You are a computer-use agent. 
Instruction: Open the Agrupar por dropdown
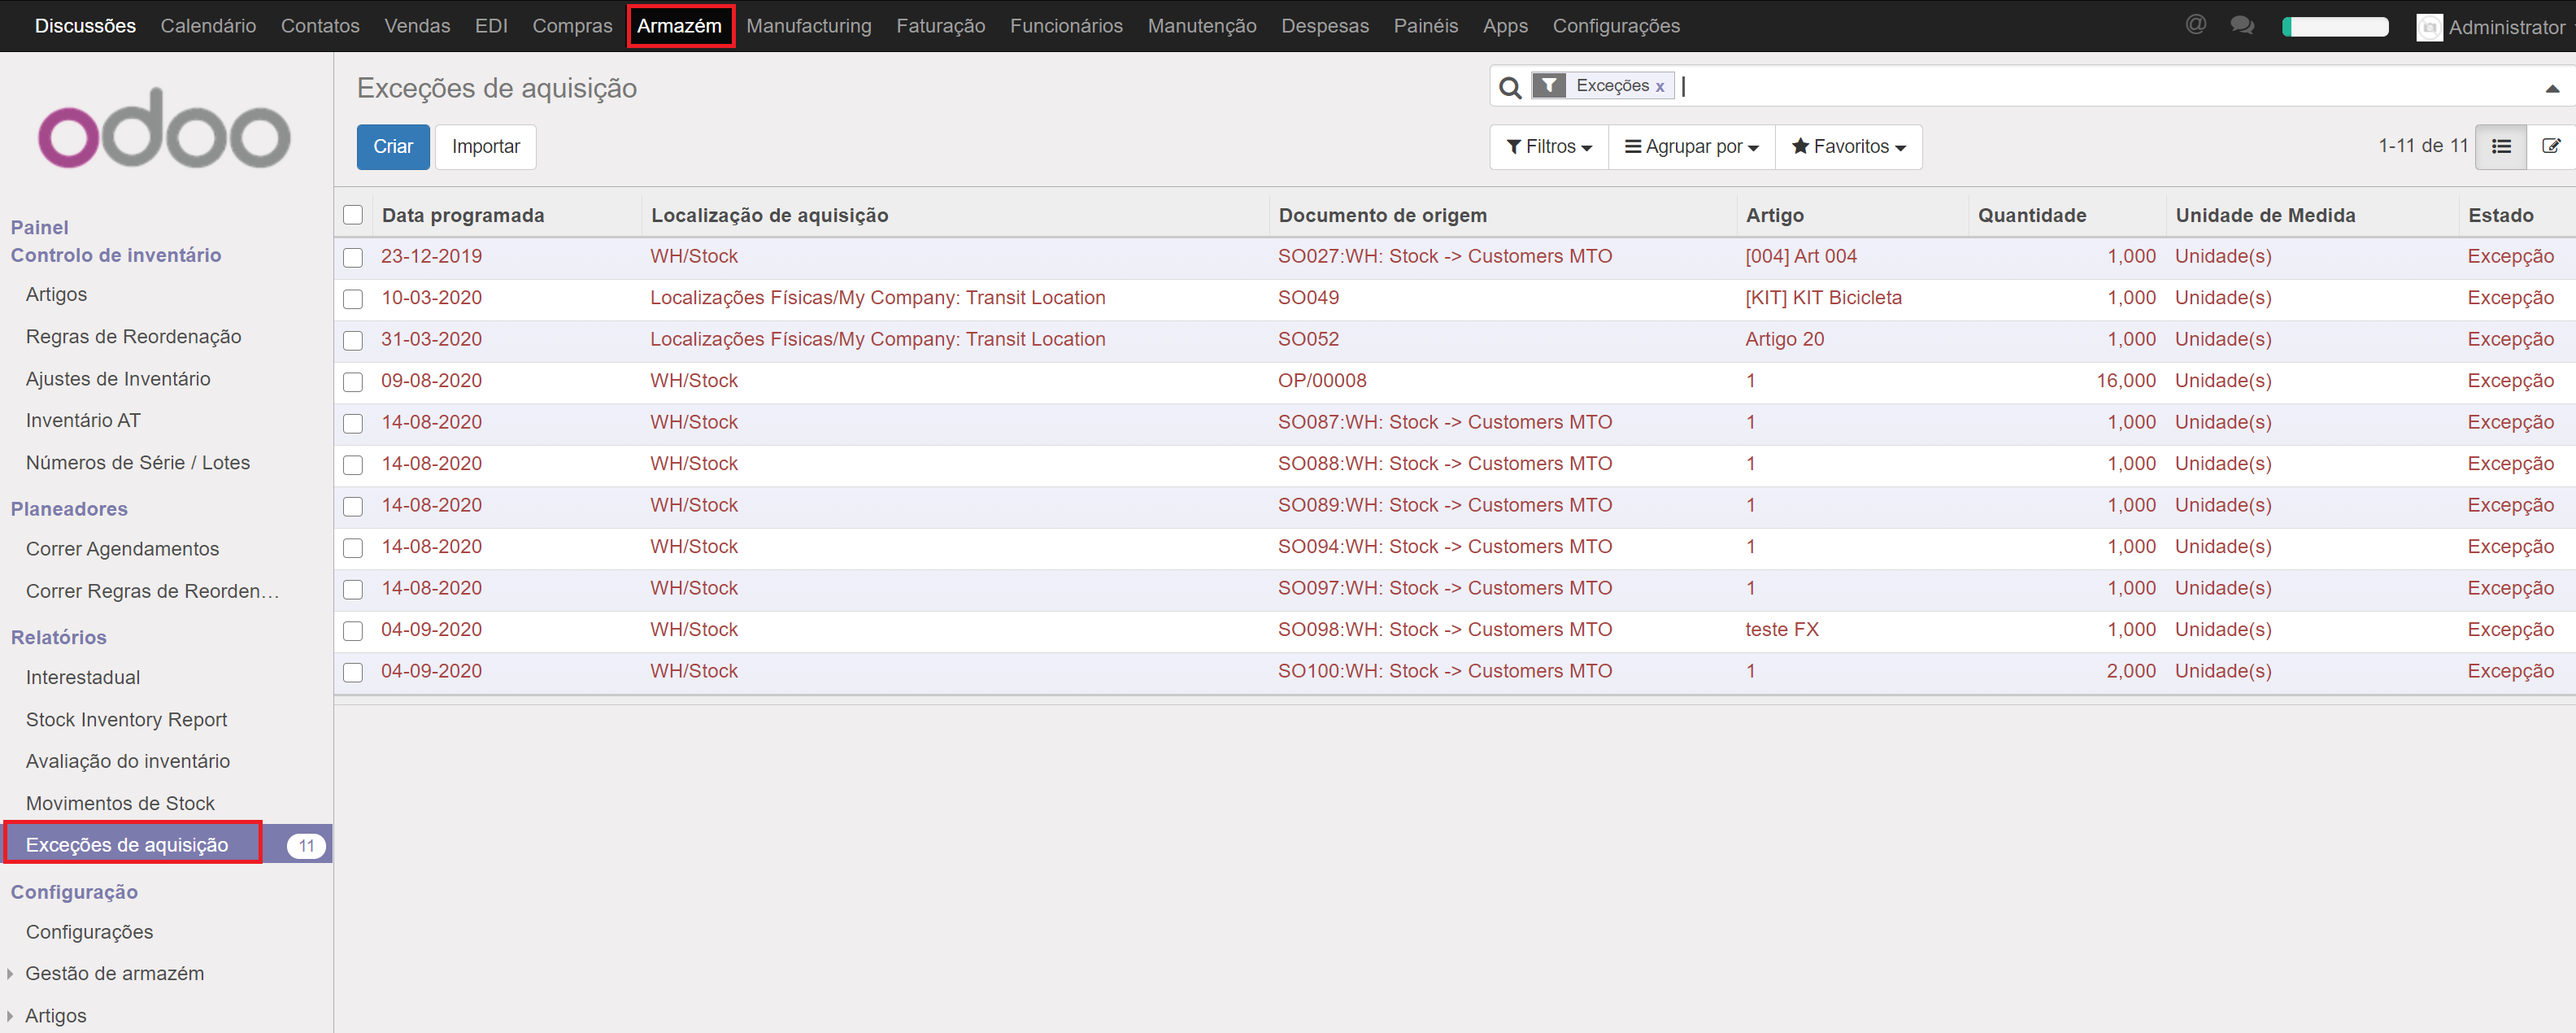[1691, 147]
